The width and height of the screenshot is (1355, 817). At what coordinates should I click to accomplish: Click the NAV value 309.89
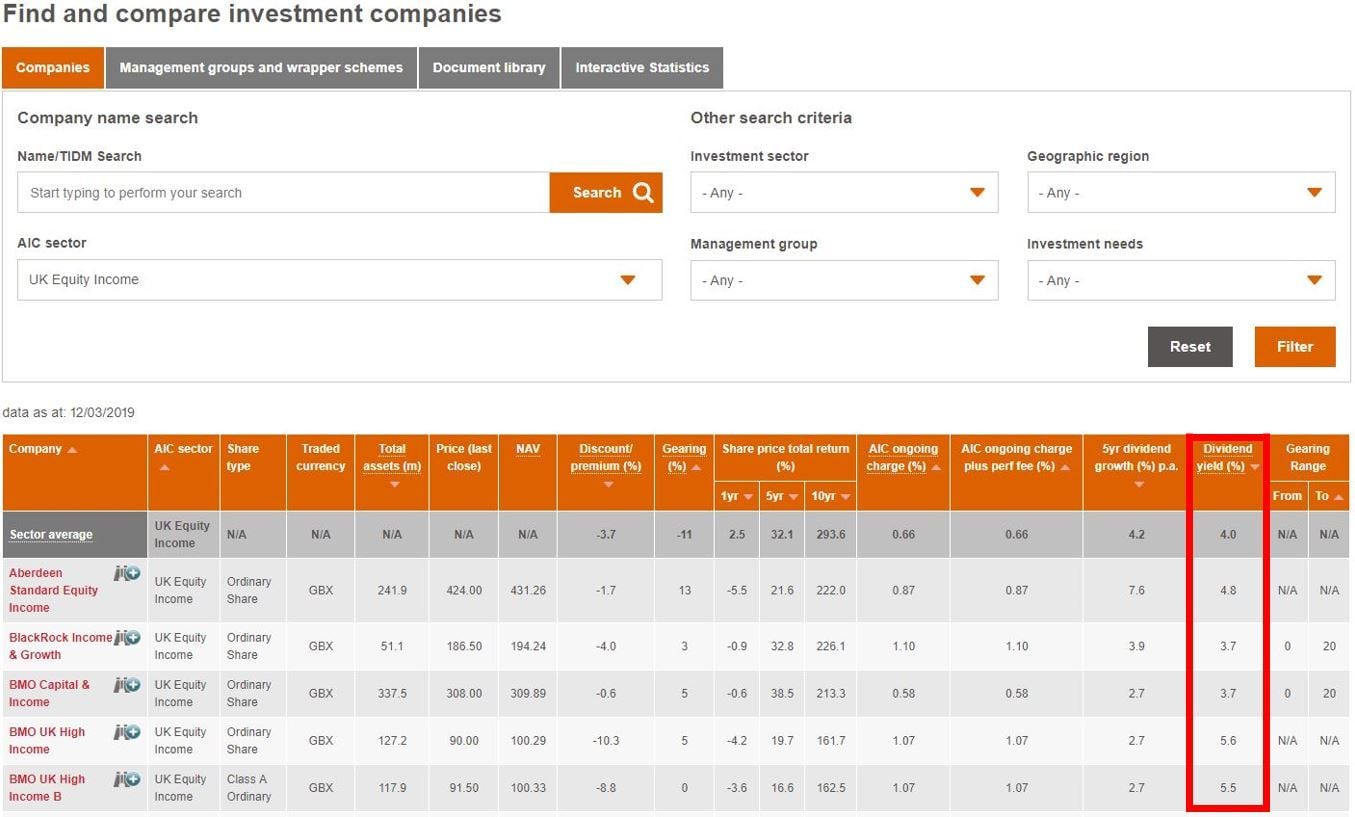(528, 694)
